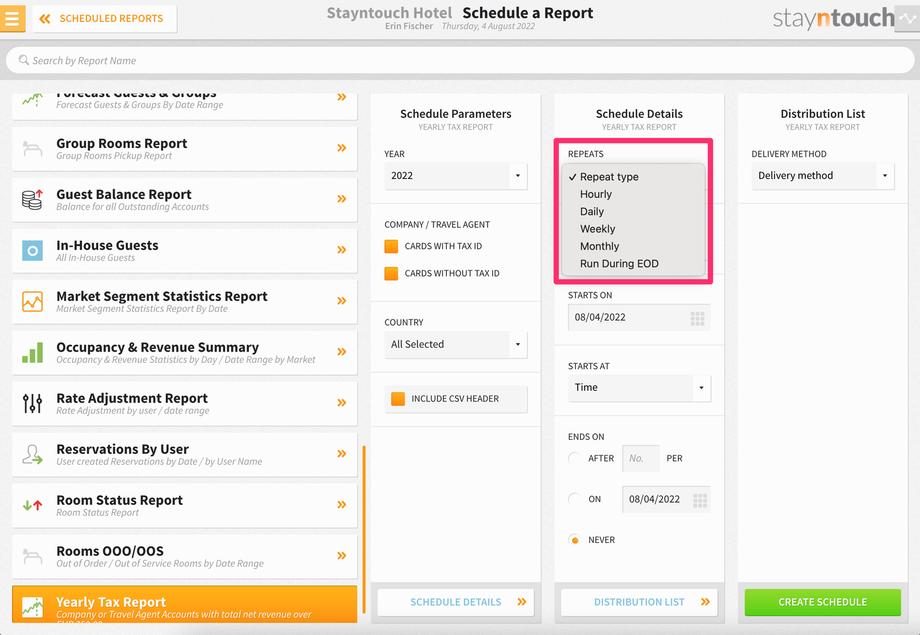The image size is (920, 635).
Task: Click the Reservations By User person icon
Action: [32, 455]
